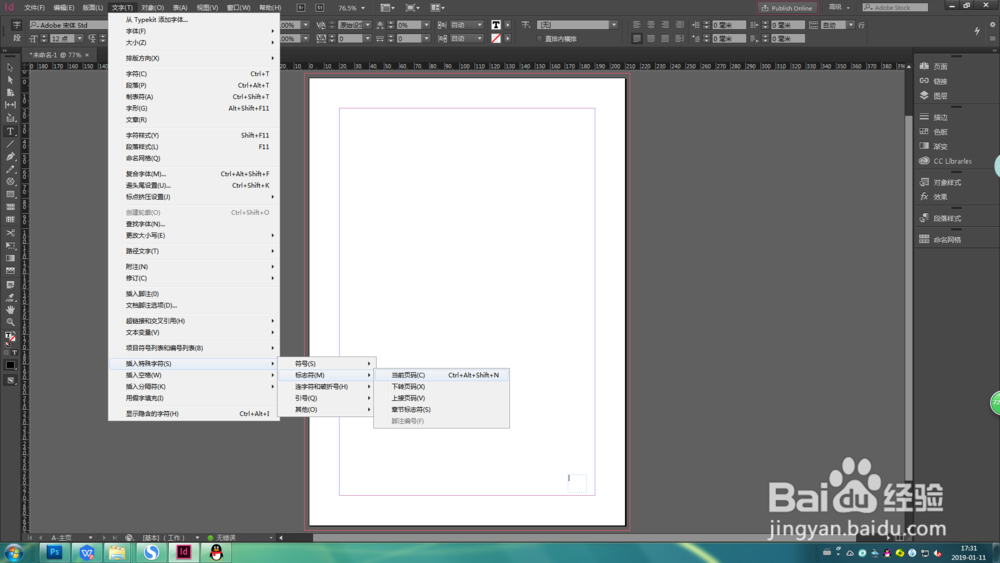1000x563 pixels.
Task: Toggle the 直排内横排 checkbox
Action: coord(540,39)
